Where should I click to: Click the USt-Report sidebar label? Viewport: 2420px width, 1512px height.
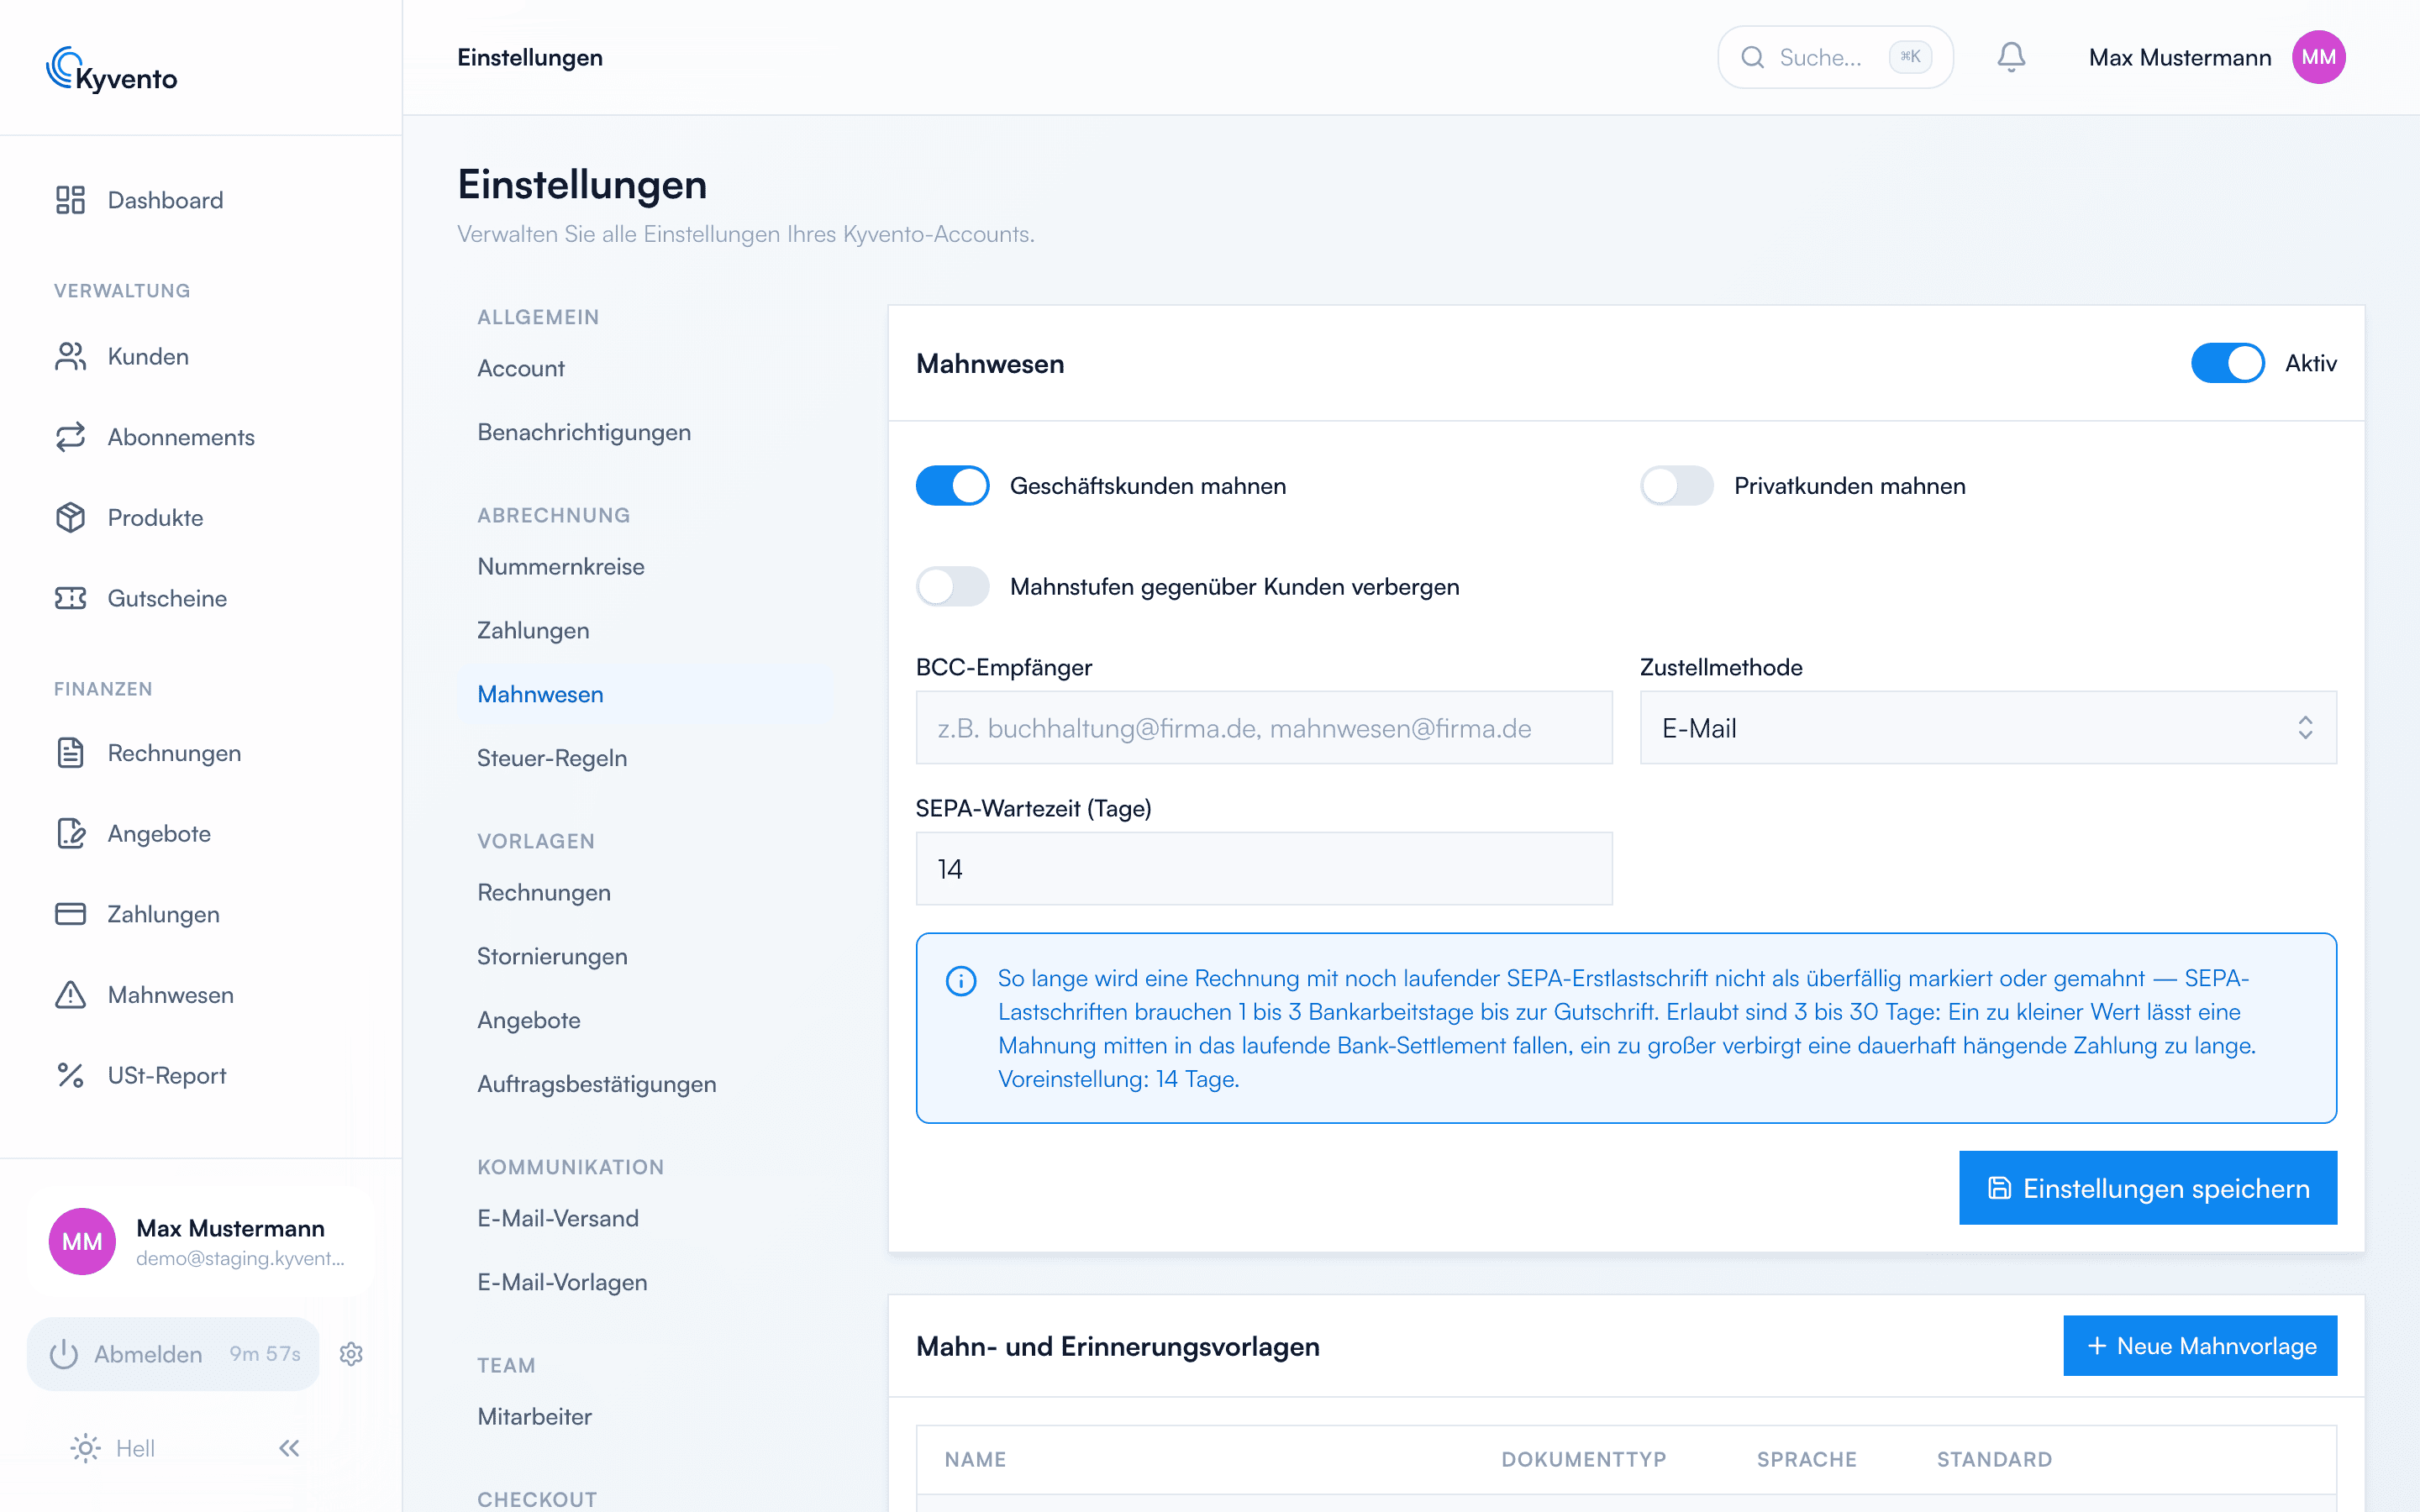[x=167, y=1076]
